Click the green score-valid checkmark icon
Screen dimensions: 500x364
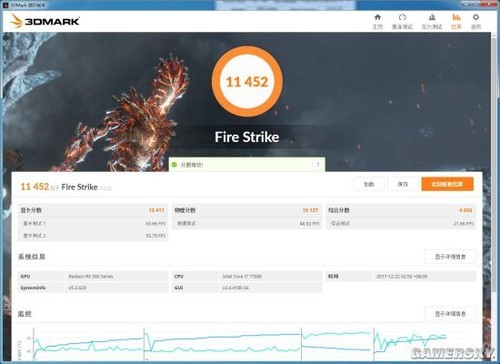pos(174,165)
